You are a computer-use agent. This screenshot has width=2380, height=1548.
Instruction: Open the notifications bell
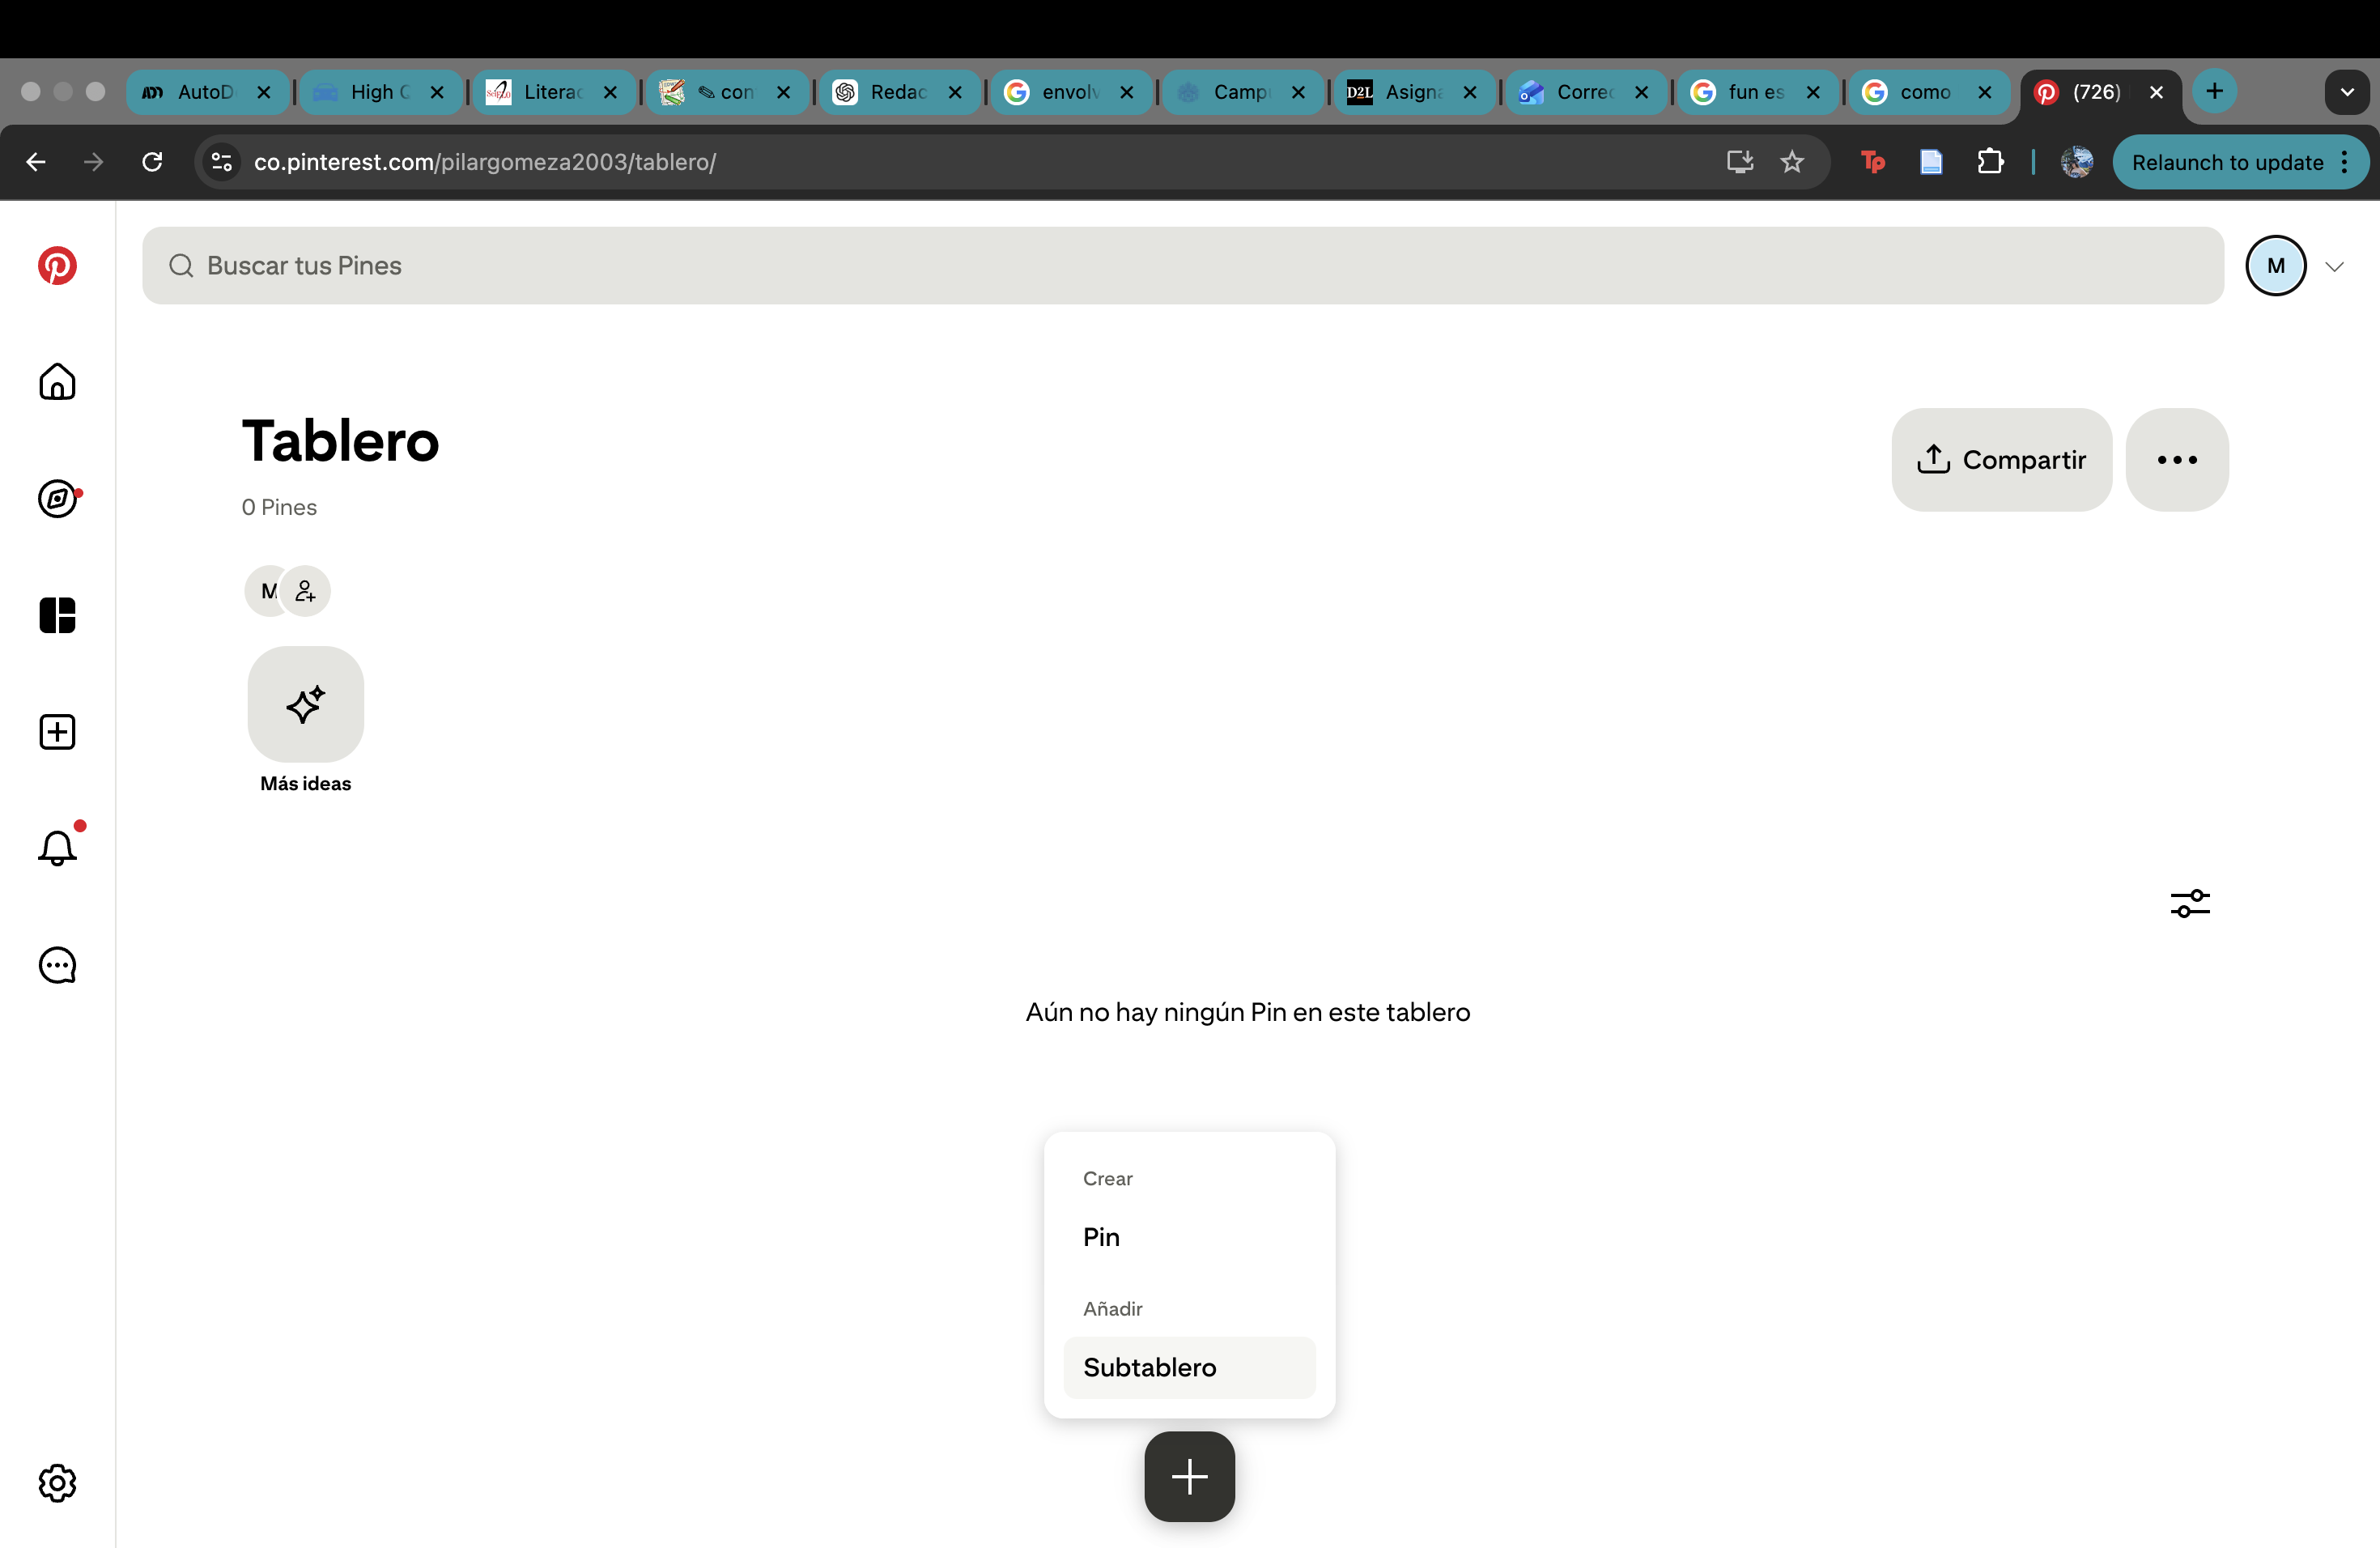pos(57,849)
